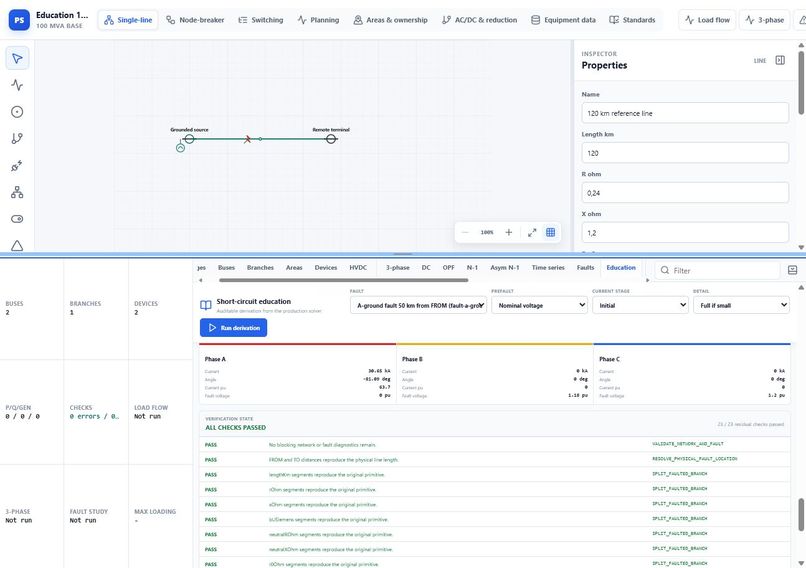Collapse the Inspector panel icon

click(x=780, y=60)
